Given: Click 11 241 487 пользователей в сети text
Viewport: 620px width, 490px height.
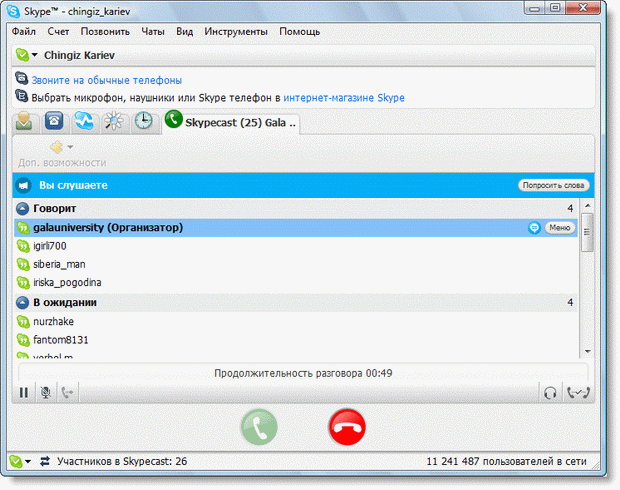Looking at the screenshot, I should (x=507, y=462).
